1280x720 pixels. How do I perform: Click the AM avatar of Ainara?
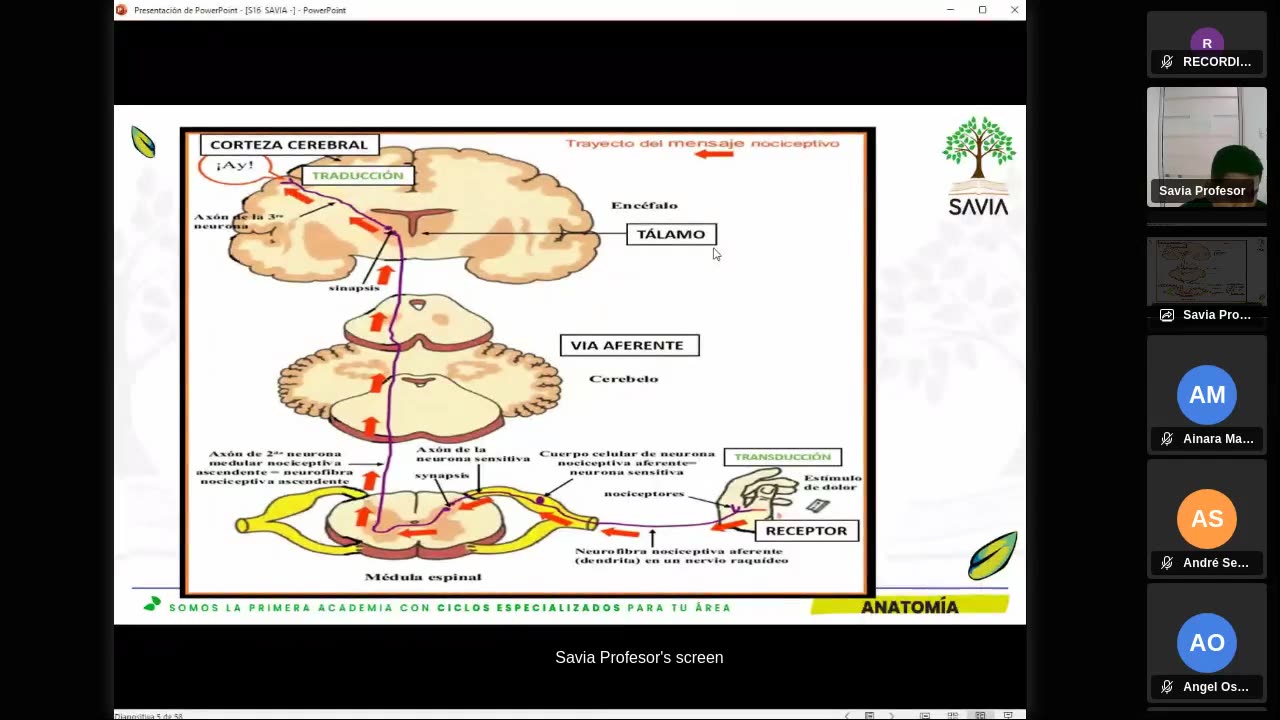click(1207, 395)
